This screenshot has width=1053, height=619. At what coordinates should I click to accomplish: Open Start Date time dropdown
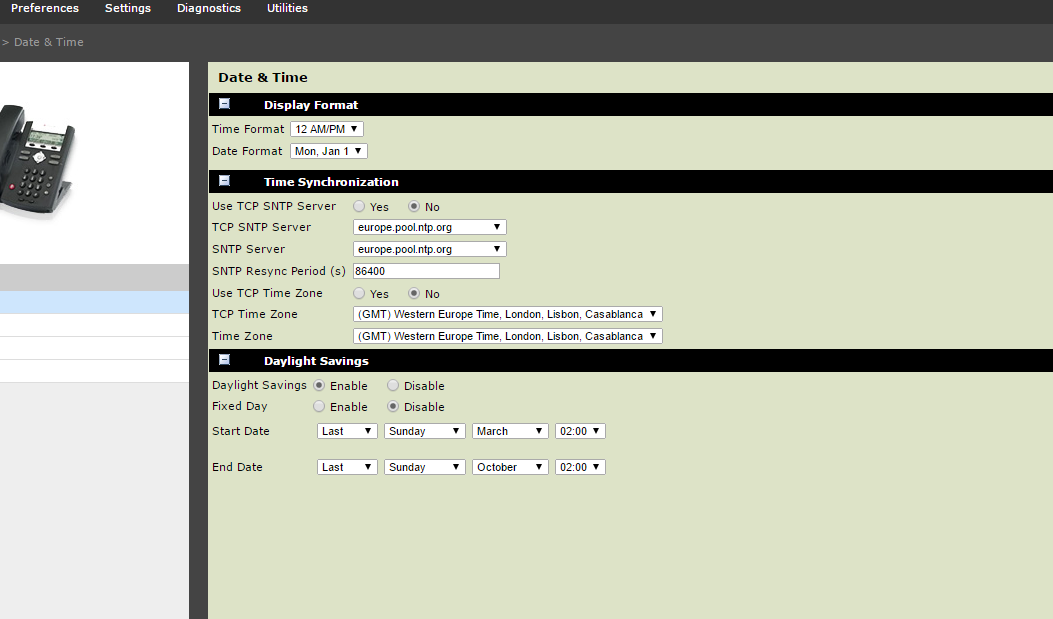click(580, 431)
